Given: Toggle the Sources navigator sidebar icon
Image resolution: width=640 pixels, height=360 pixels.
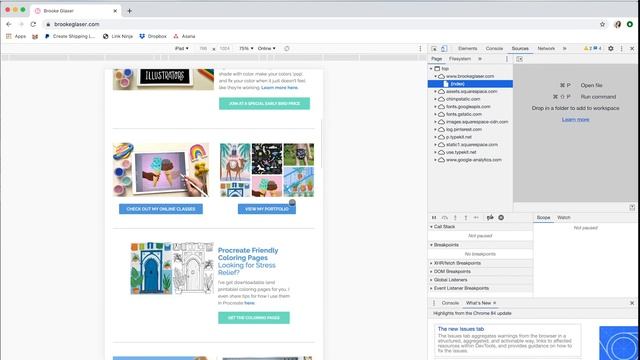Looking at the screenshot, I should [x=519, y=59].
